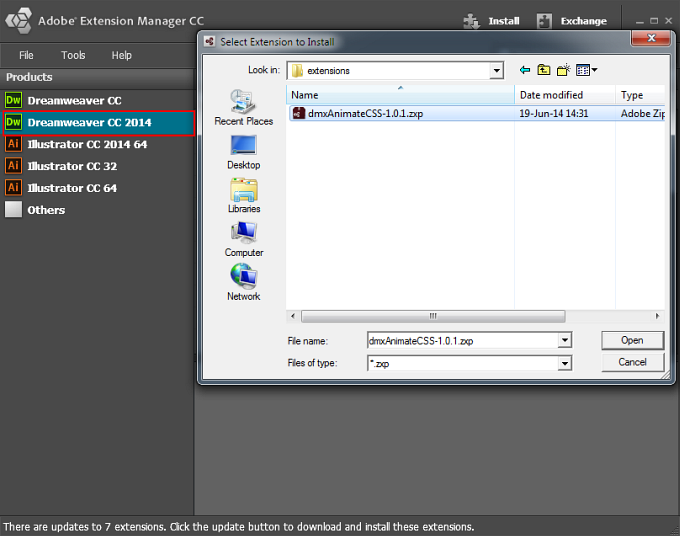This screenshot has height=536, width=680.
Task: Click the Exchange text button
Action: [583, 21]
